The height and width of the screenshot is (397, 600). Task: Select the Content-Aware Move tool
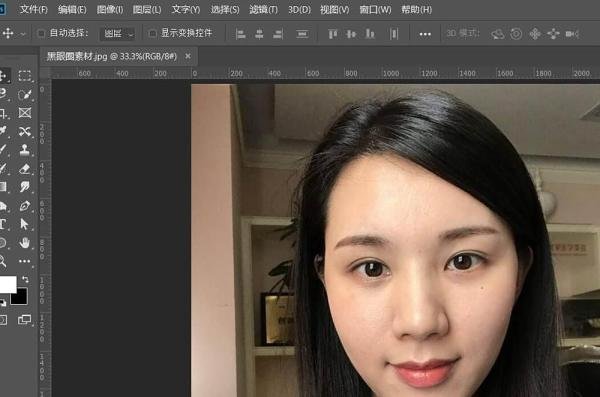[x=25, y=132]
